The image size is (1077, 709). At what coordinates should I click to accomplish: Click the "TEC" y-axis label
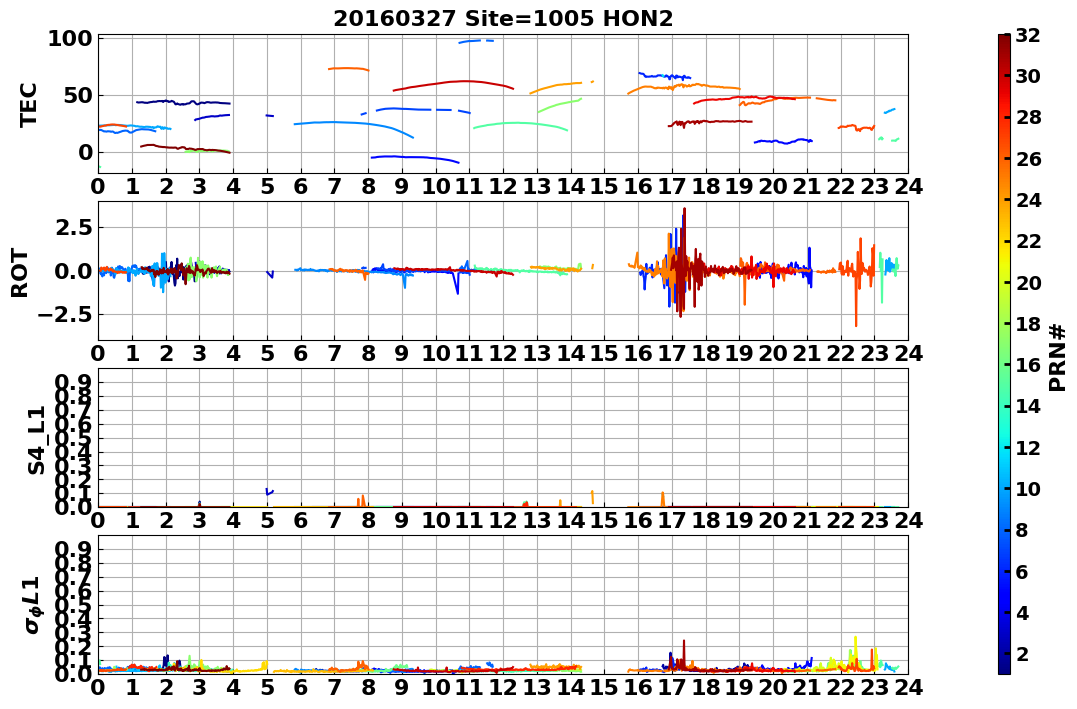click(x=27, y=105)
